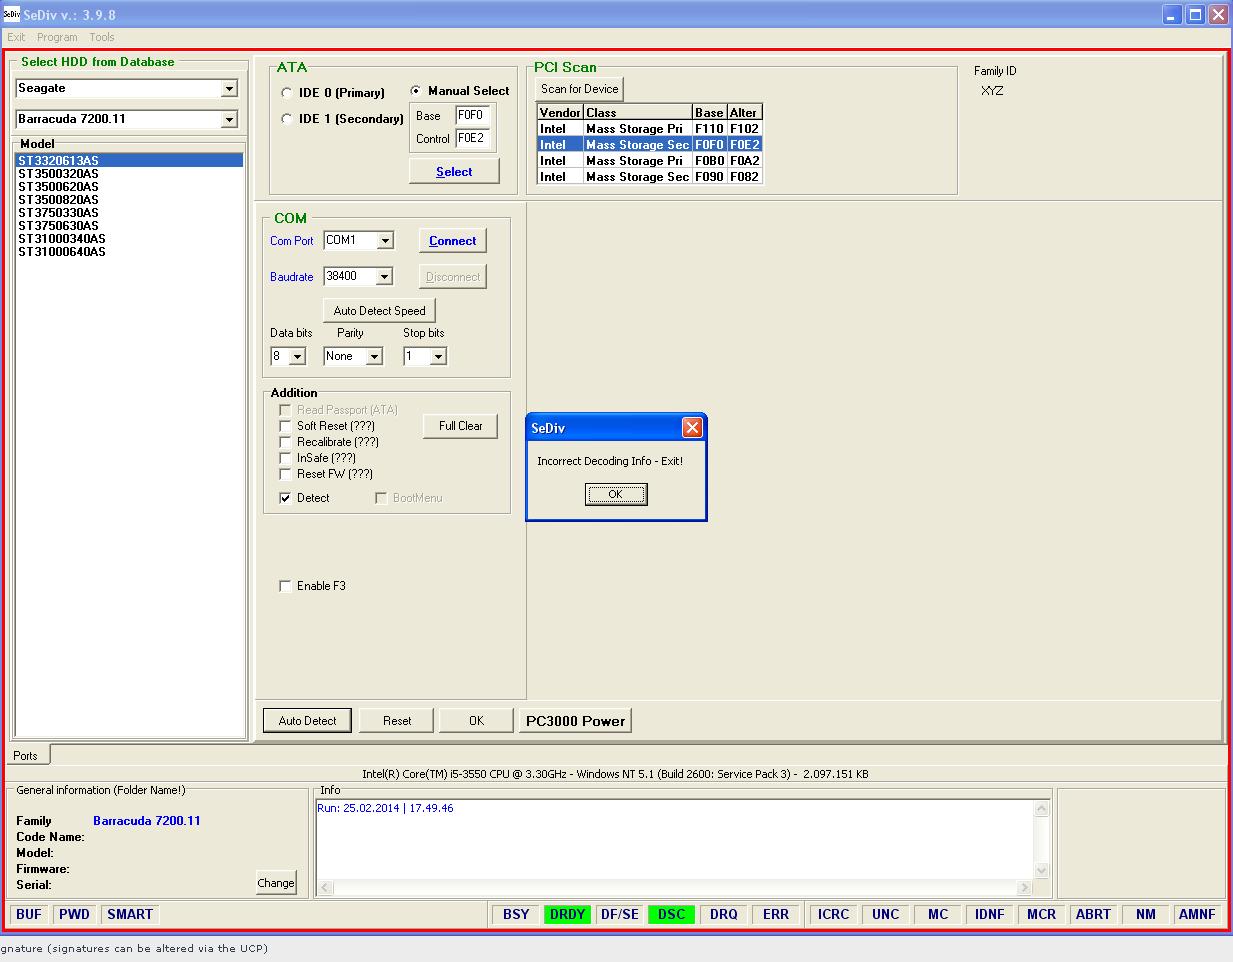Click Scan for Device button
Viewport: 1233px width, 962px height.
click(x=580, y=89)
